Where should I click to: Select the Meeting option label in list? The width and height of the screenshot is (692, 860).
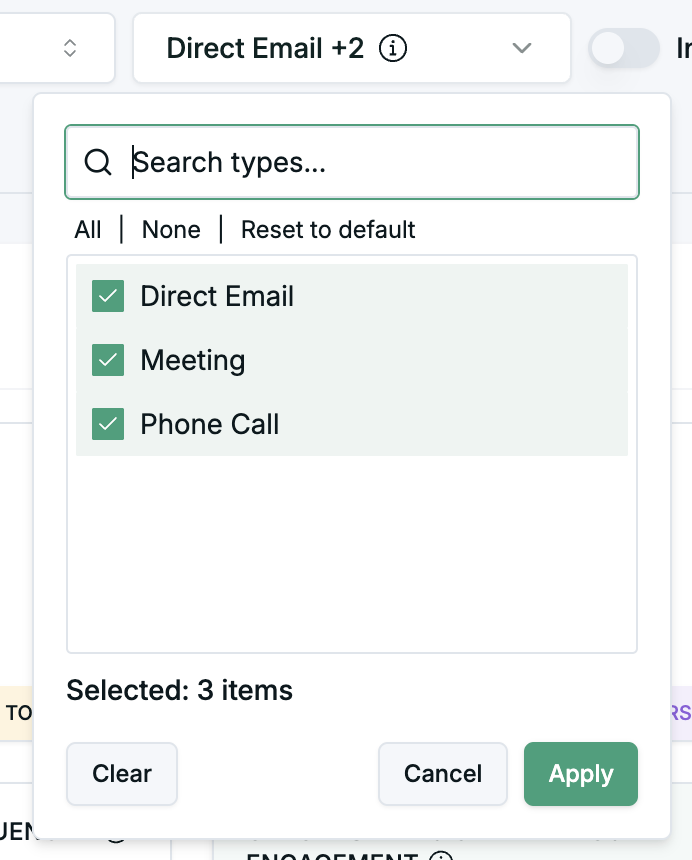click(x=193, y=361)
